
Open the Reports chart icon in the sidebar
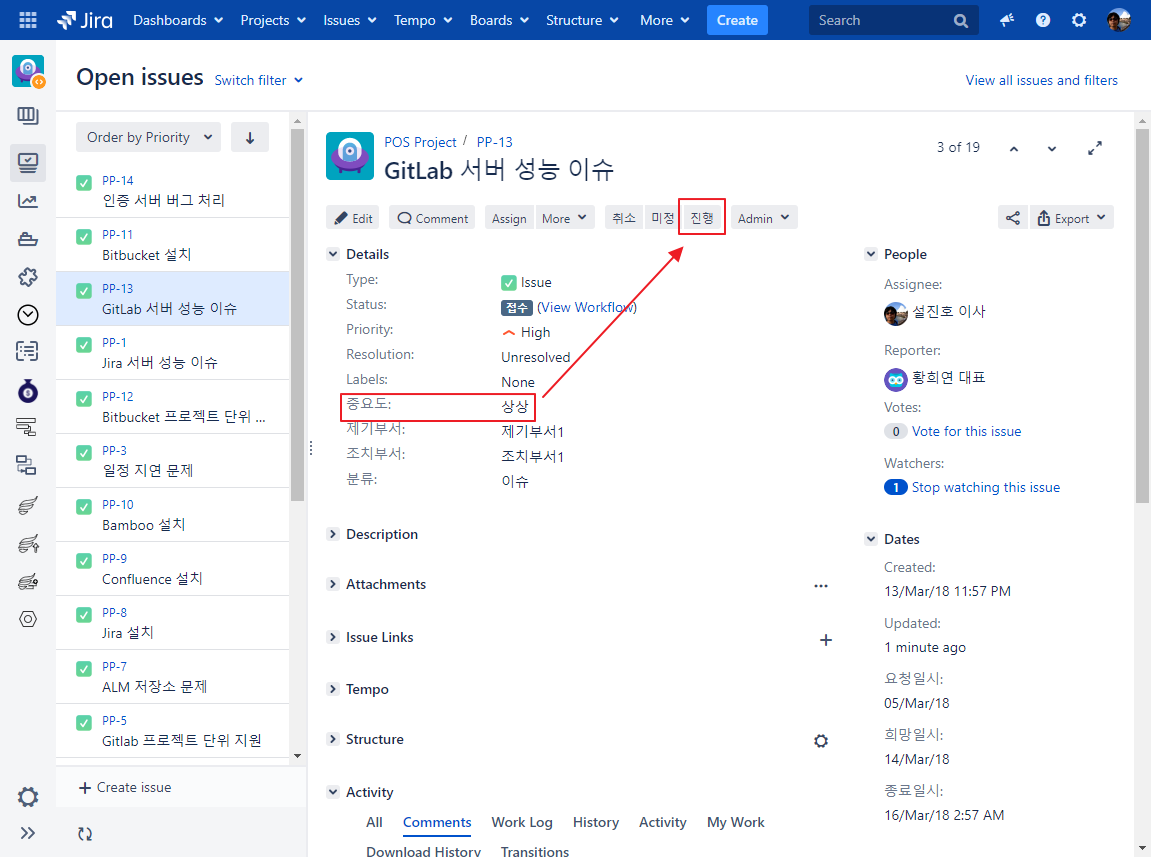pos(28,200)
